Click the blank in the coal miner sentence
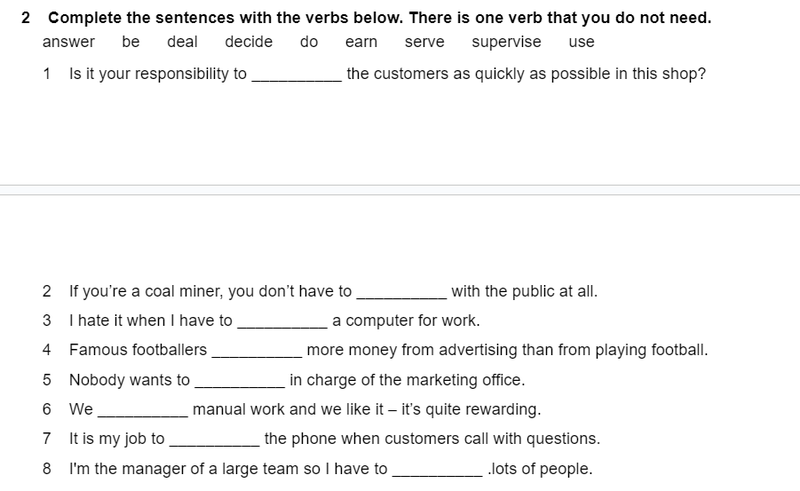The width and height of the screenshot is (800, 491). 401,292
